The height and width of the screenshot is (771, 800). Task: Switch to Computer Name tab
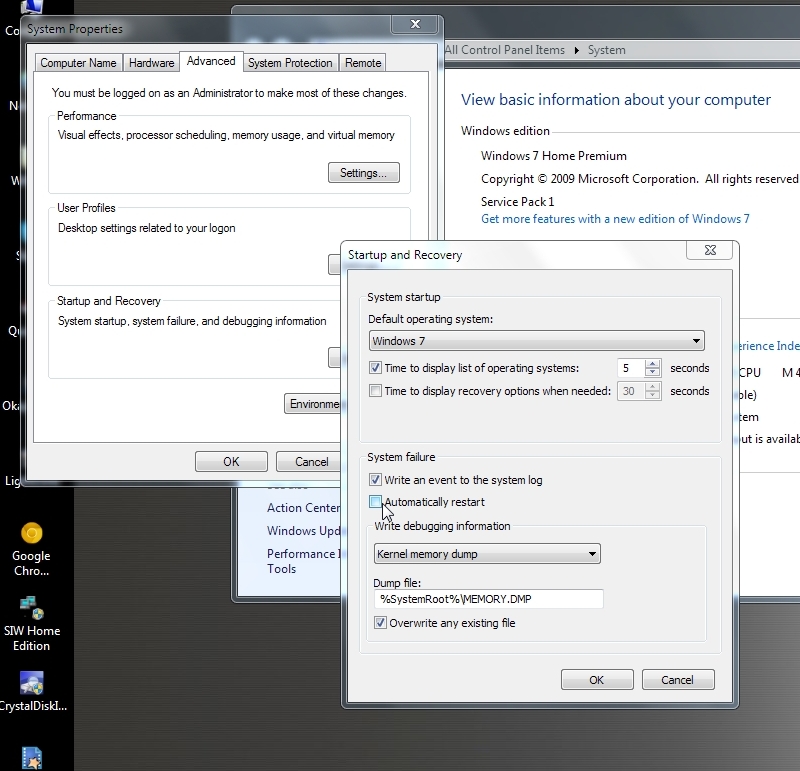[78, 63]
